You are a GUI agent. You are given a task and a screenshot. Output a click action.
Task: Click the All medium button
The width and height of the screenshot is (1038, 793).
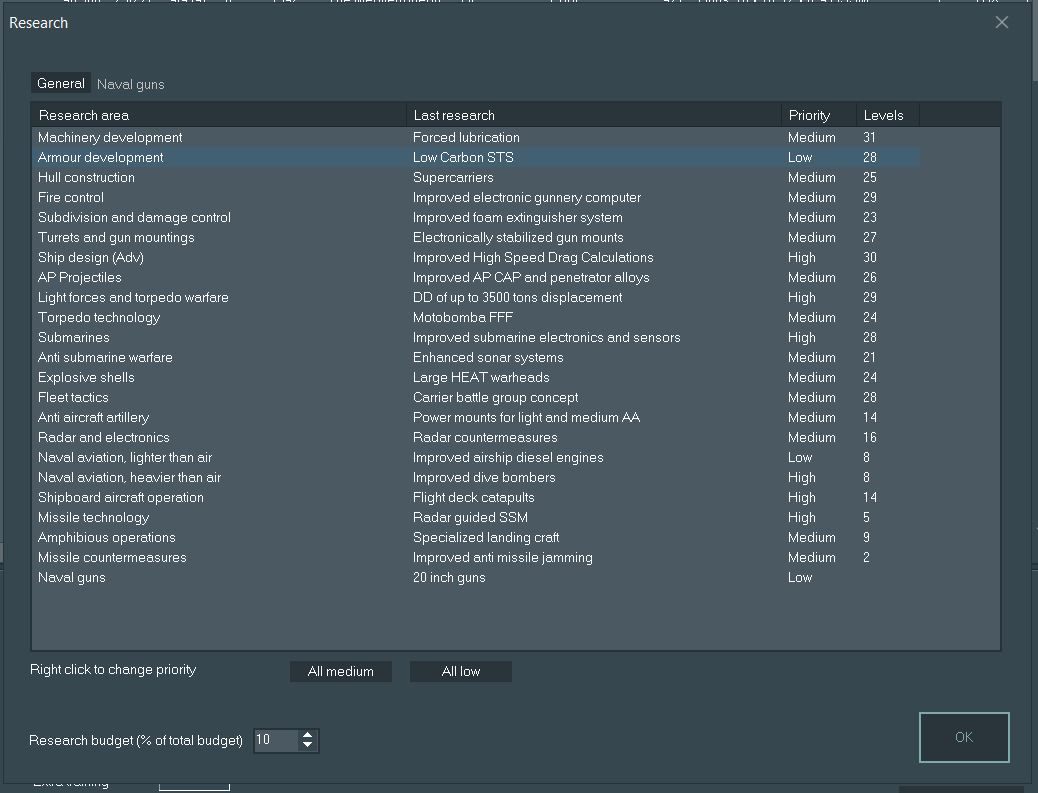point(341,671)
